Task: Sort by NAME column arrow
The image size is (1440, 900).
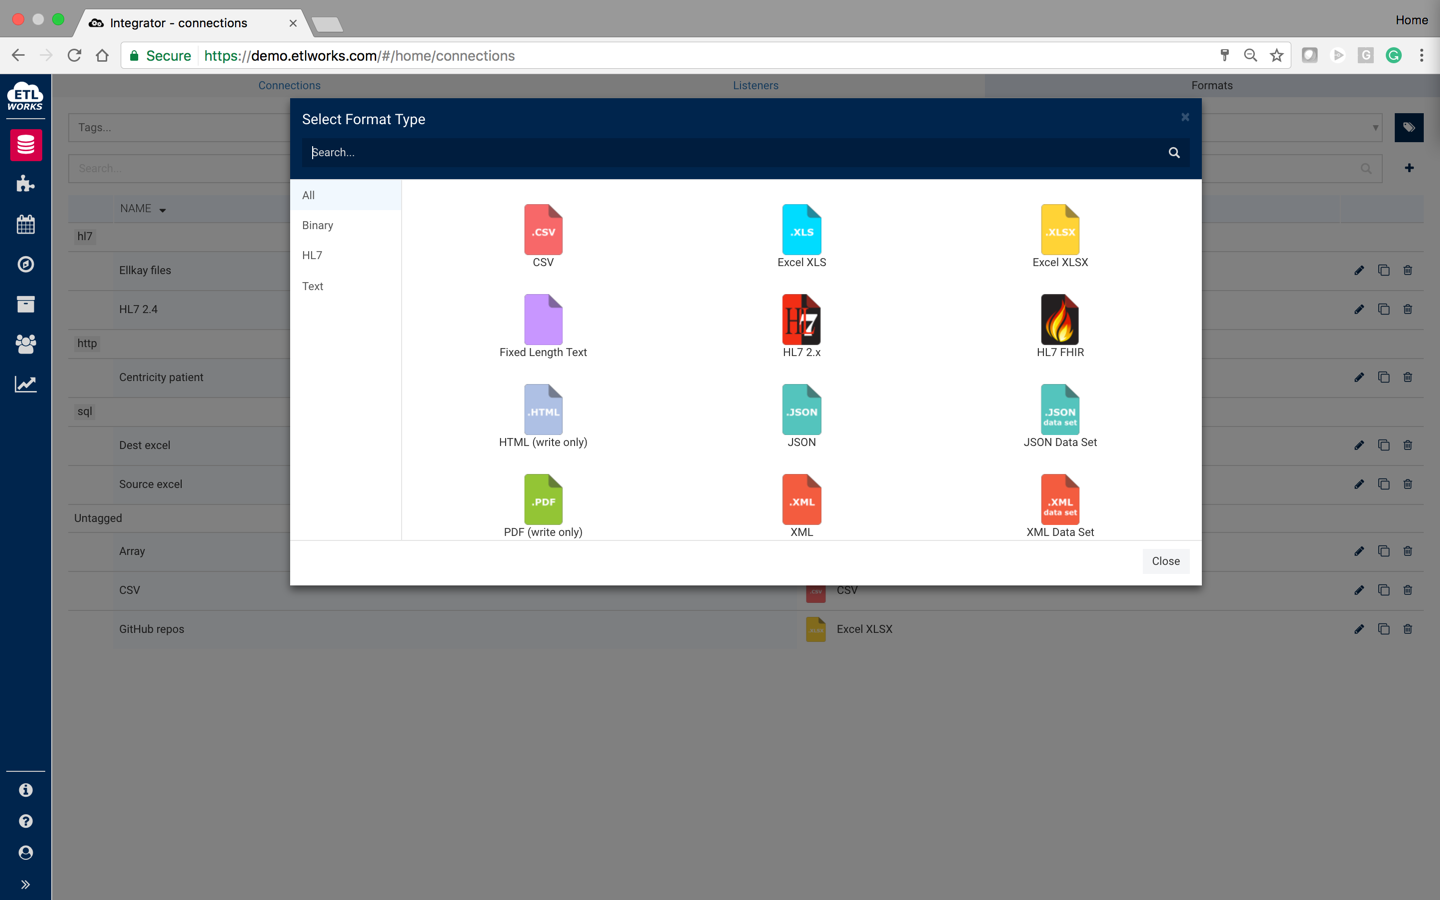Action: point(162,210)
